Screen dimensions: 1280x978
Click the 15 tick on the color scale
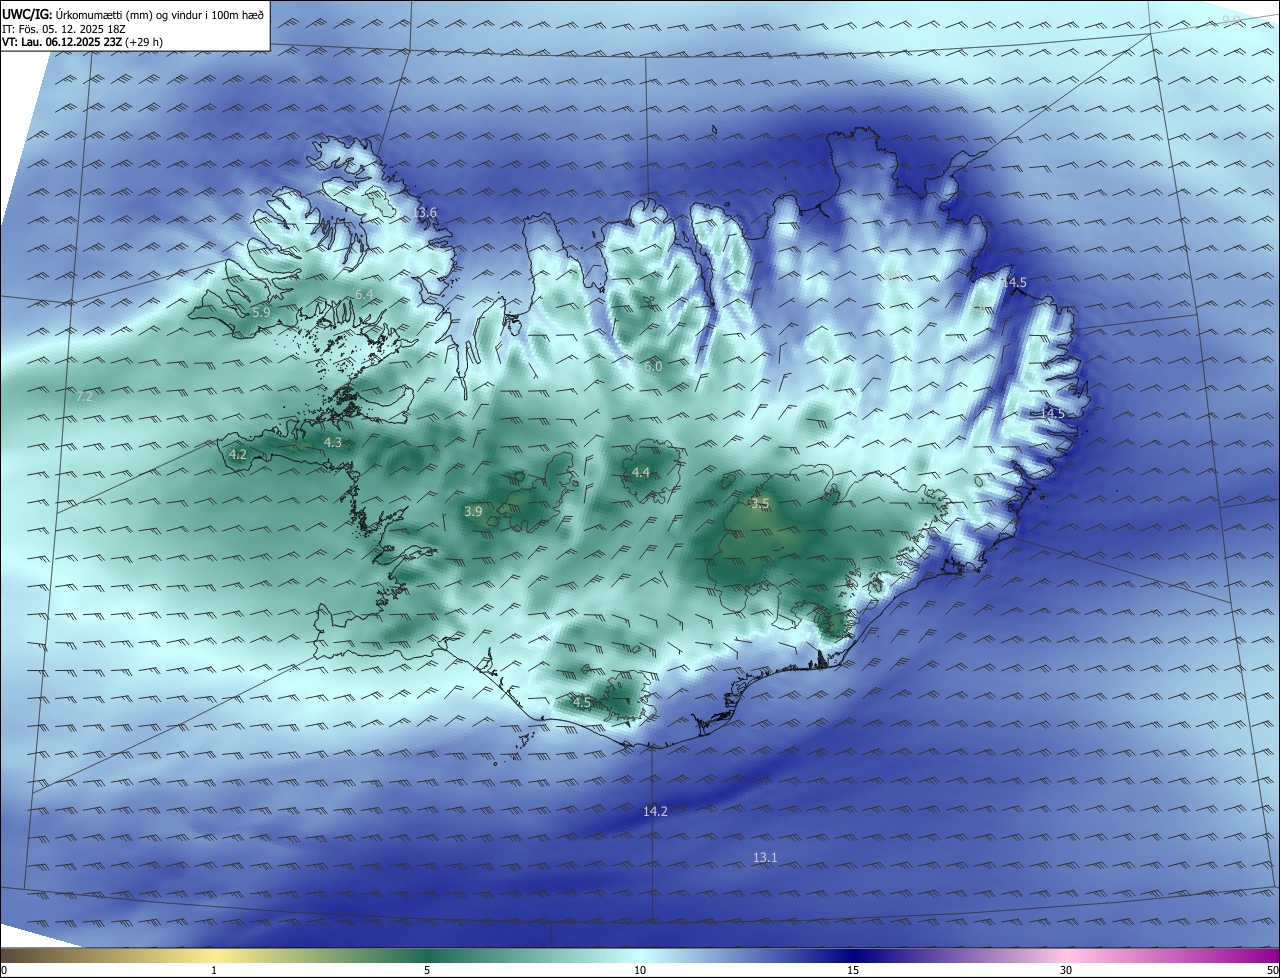click(853, 971)
